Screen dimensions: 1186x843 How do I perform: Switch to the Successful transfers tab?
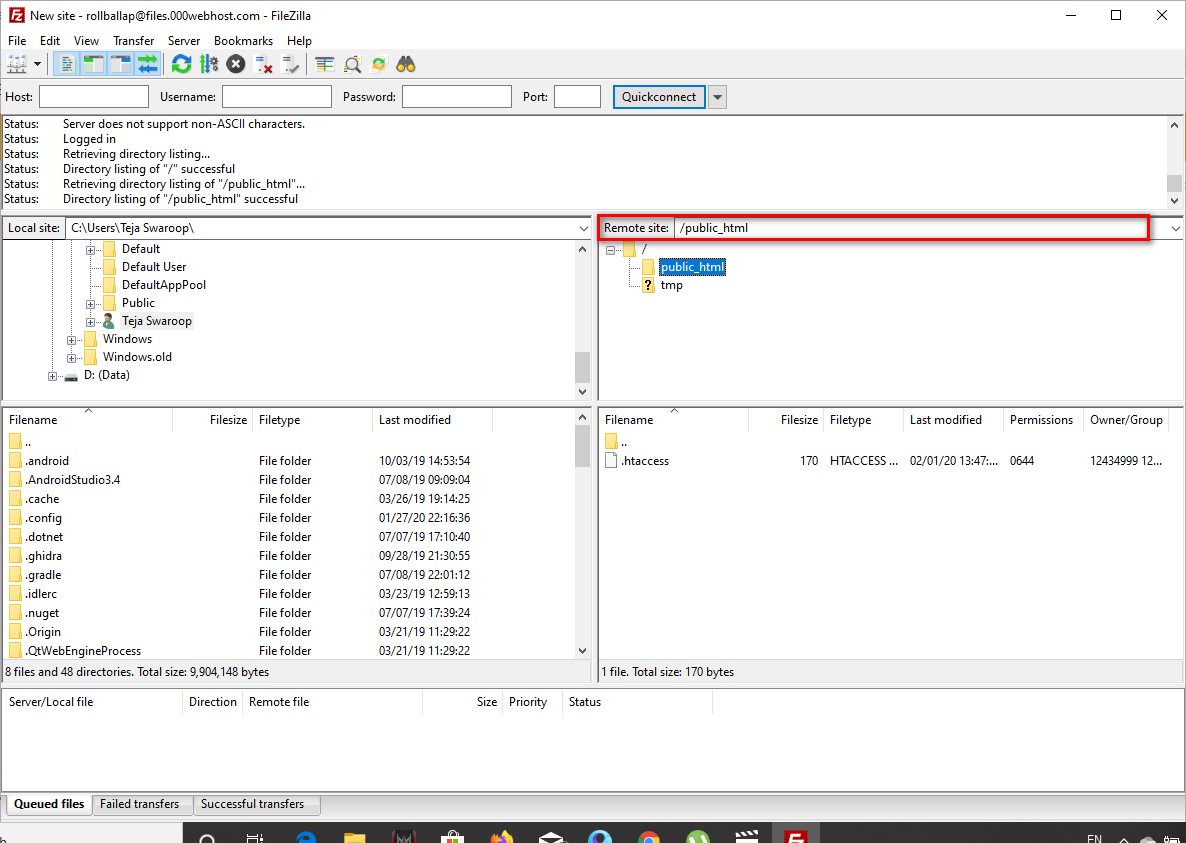pos(253,804)
